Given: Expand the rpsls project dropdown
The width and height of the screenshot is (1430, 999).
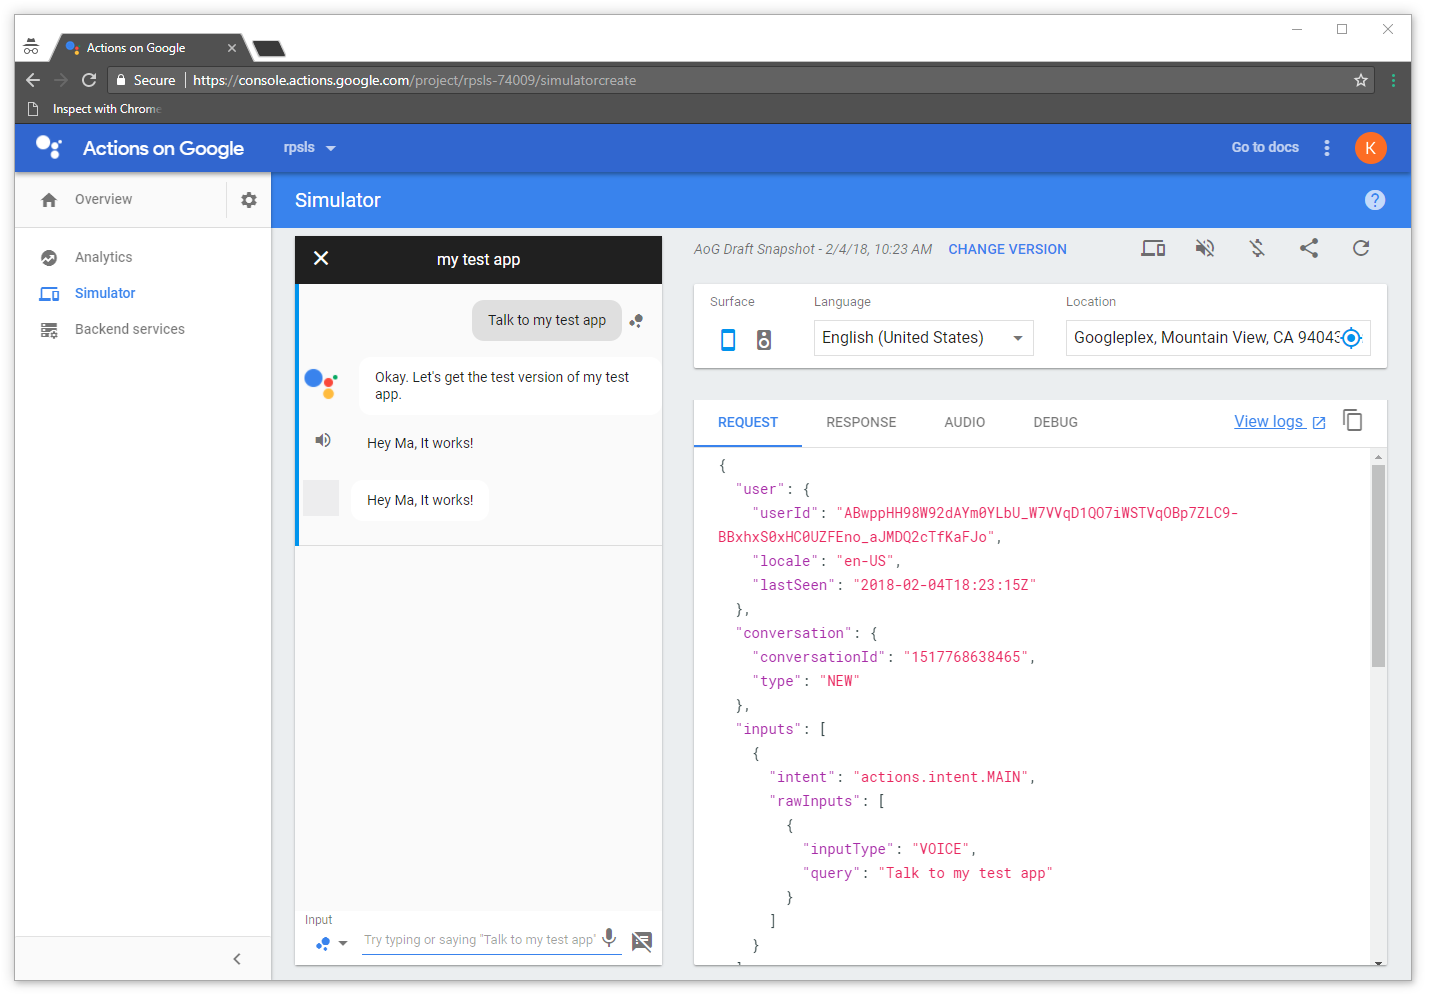Looking at the screenshot, I should [309, 148].
